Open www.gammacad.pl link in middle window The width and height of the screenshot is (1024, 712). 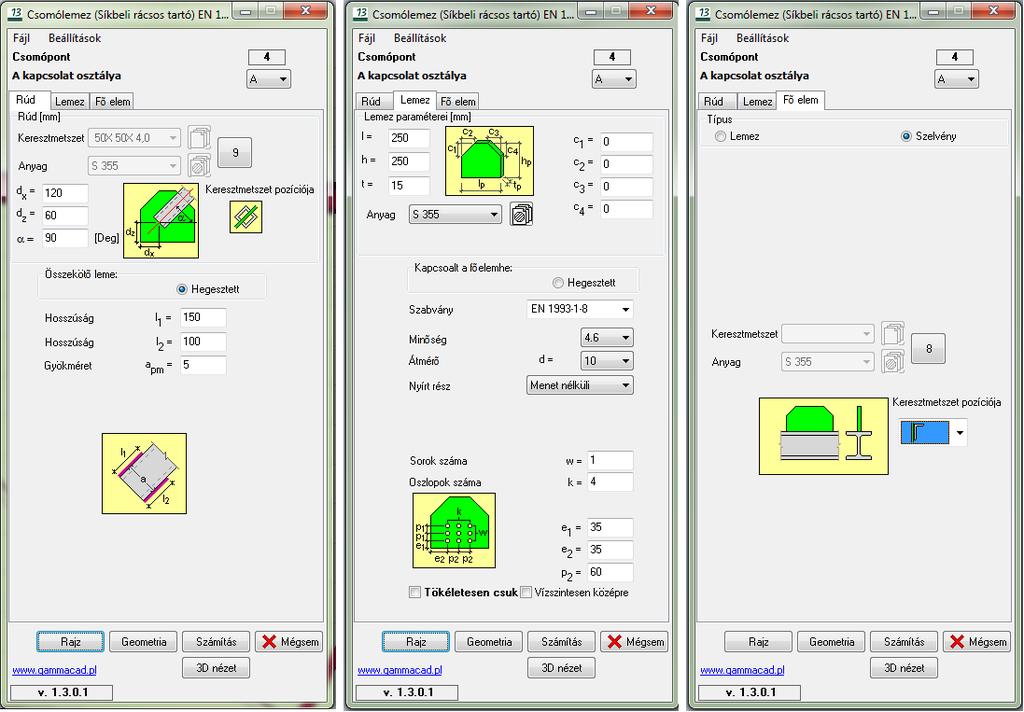pos(400,670)
